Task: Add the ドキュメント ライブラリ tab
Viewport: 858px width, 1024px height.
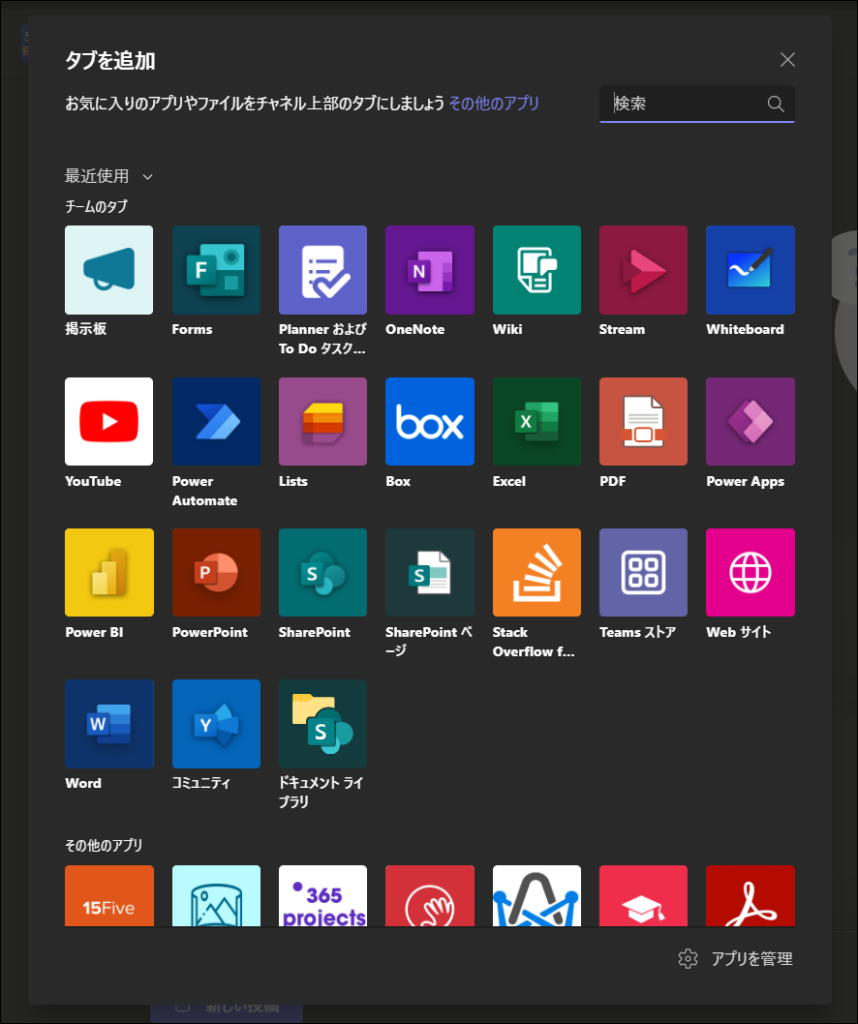Action: [323, 724]
